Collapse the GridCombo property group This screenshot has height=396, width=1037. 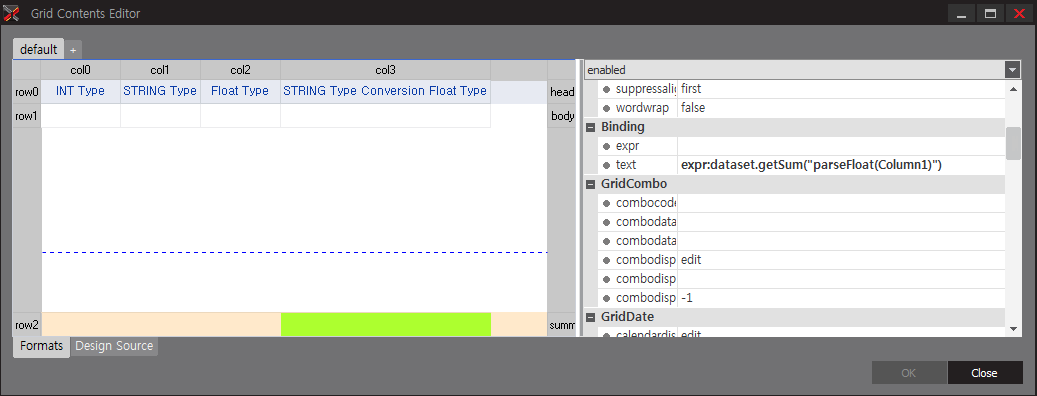coord(591,184)
